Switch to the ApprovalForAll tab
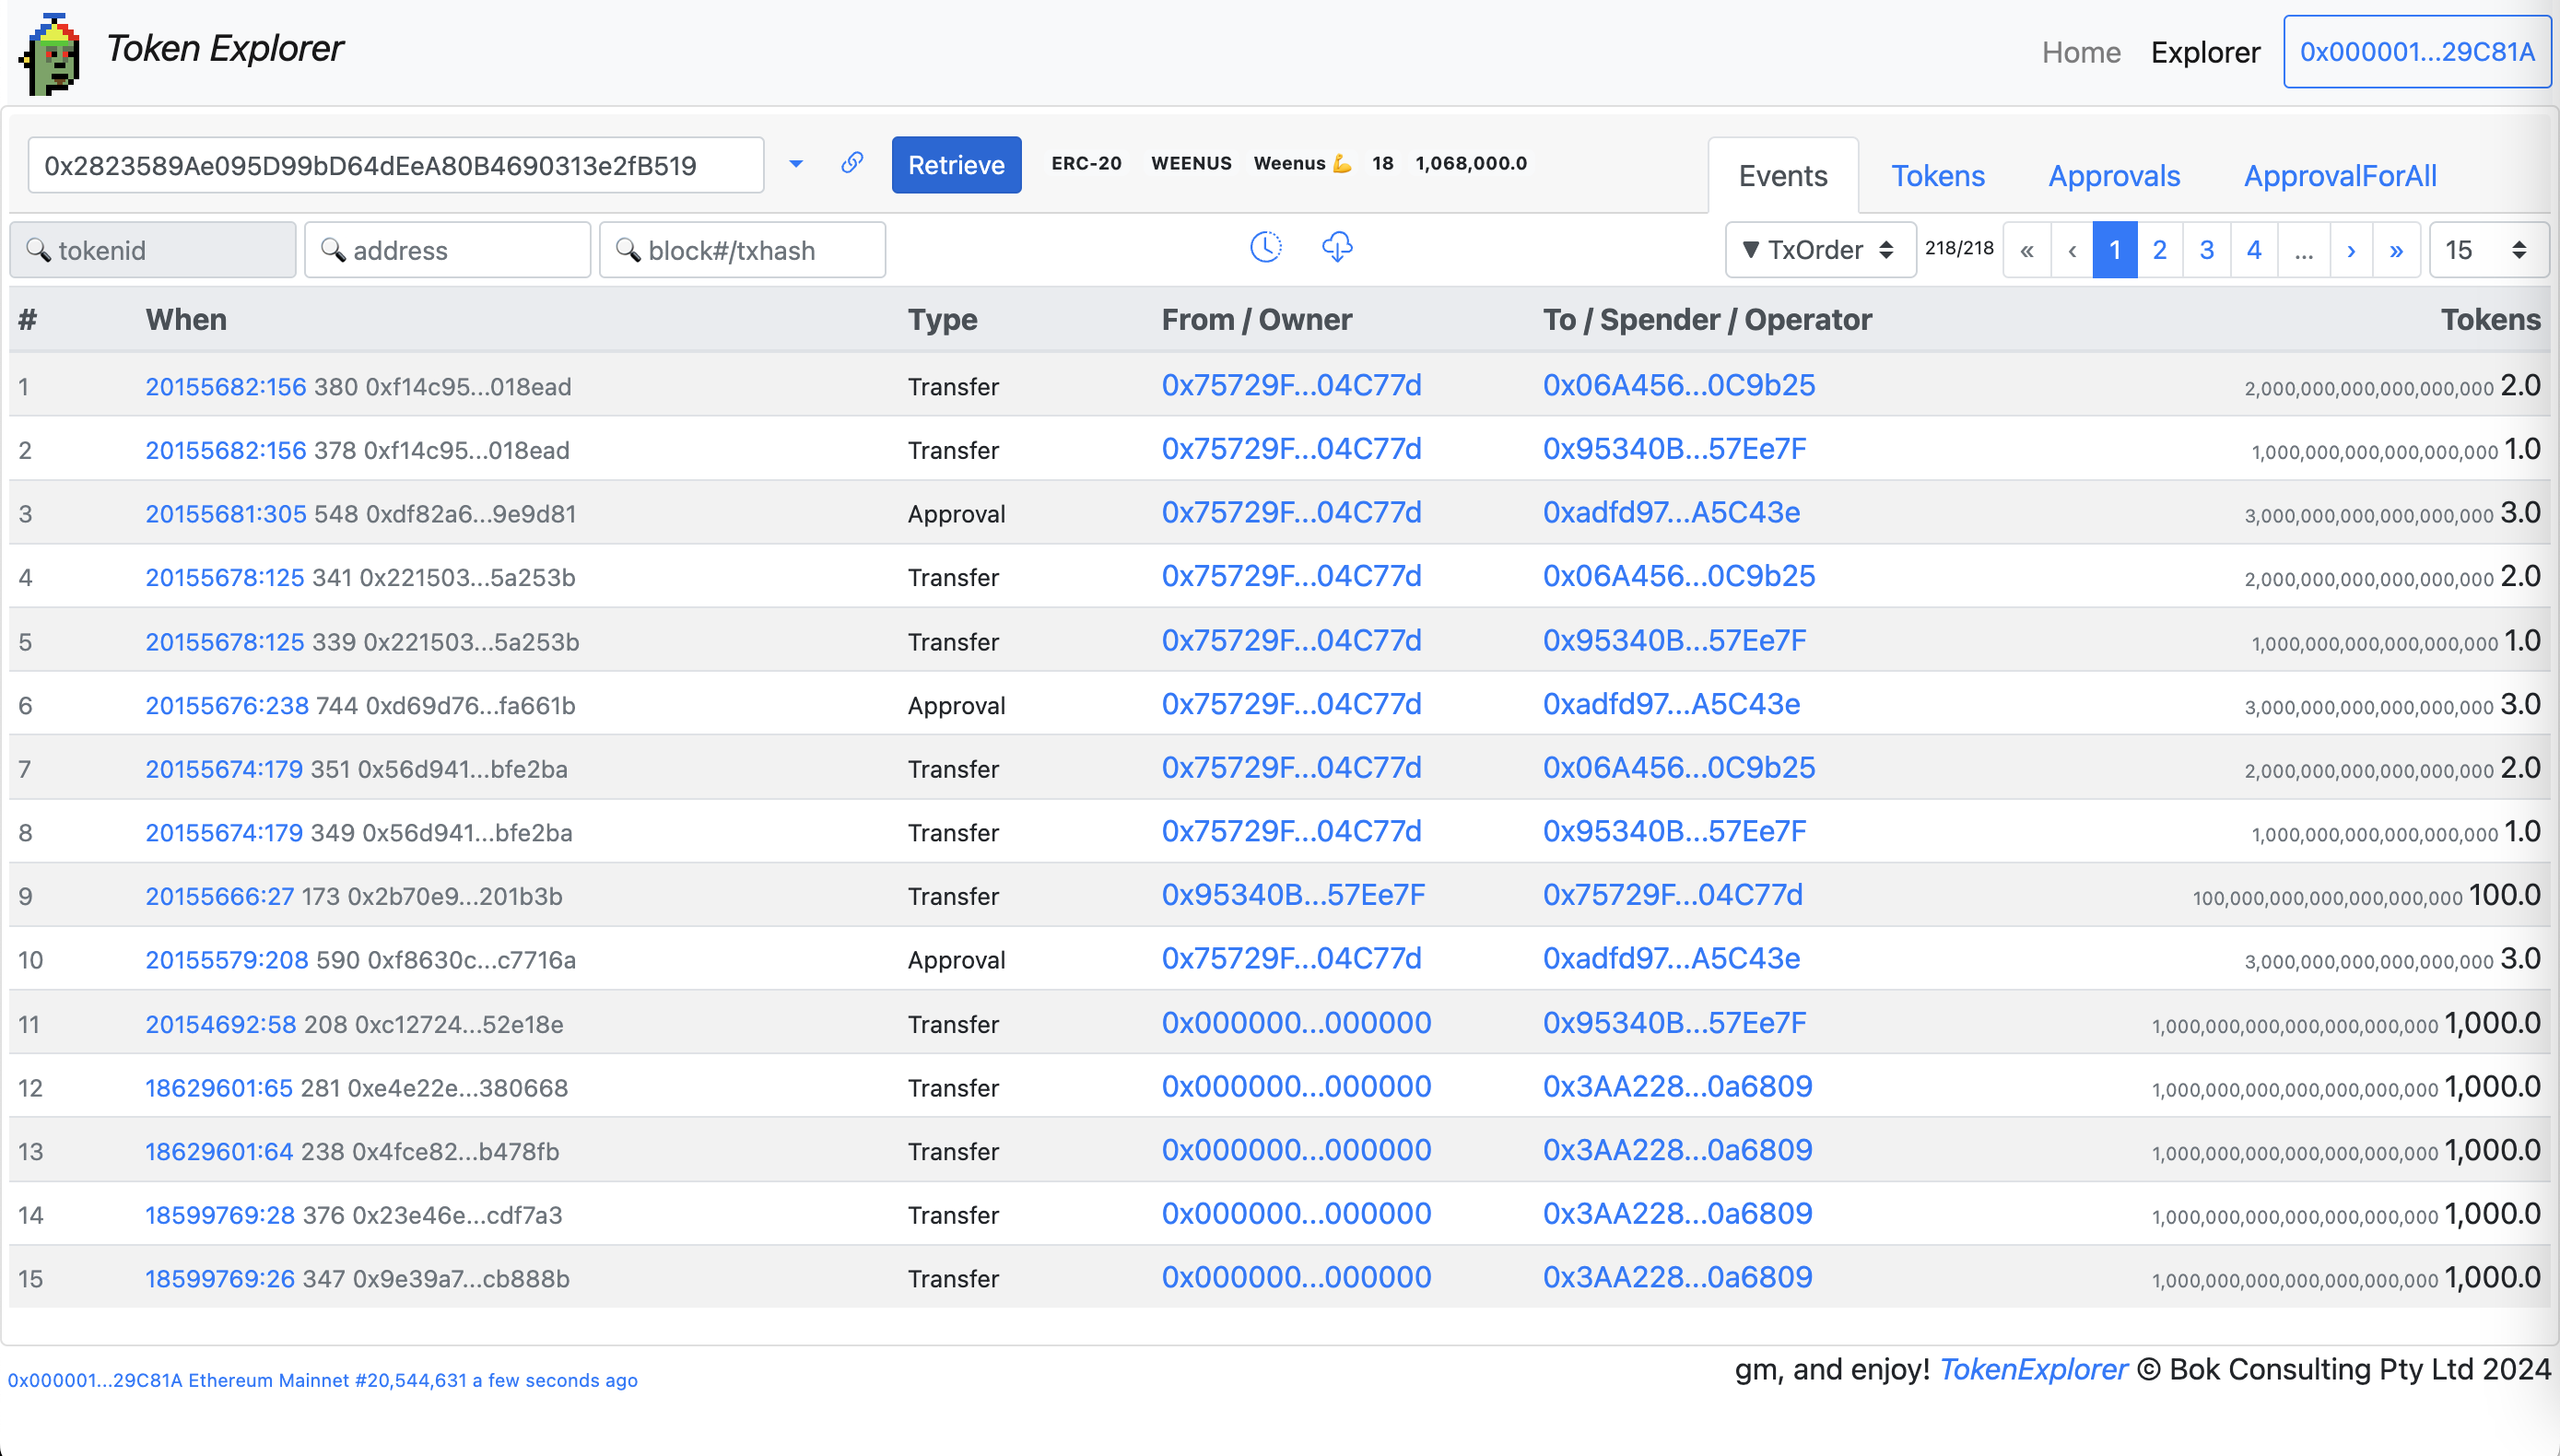The width and height of the screenshot is (2560, 1456). (2339, 176)
